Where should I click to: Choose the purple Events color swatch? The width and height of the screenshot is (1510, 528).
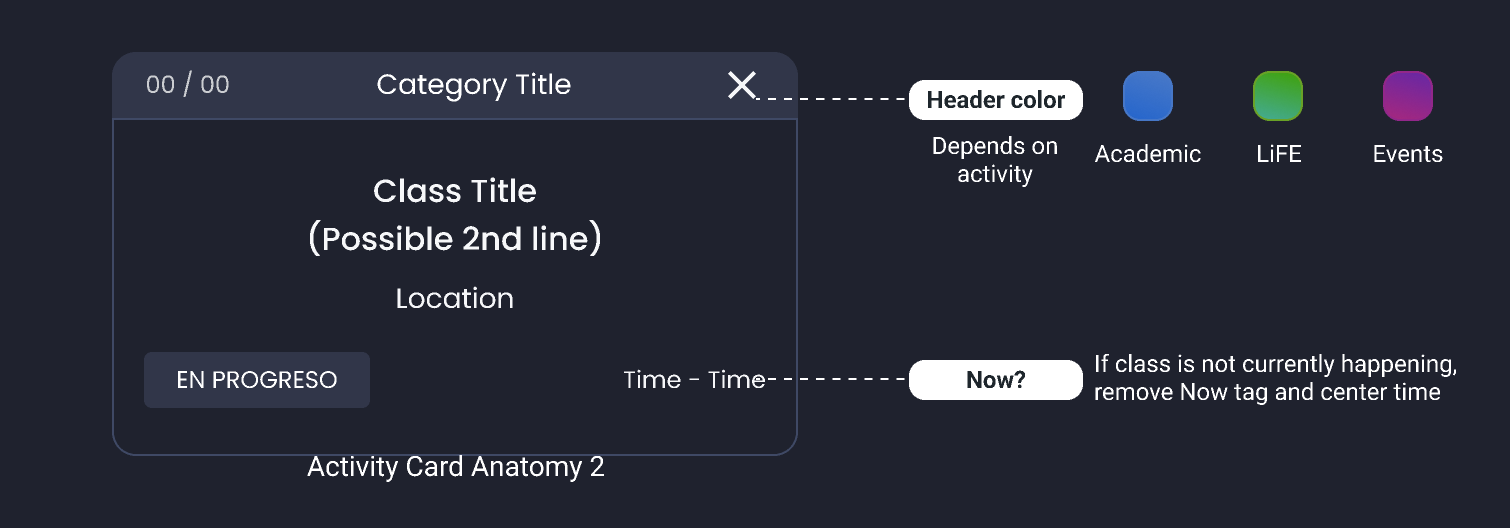(1407, 97)
